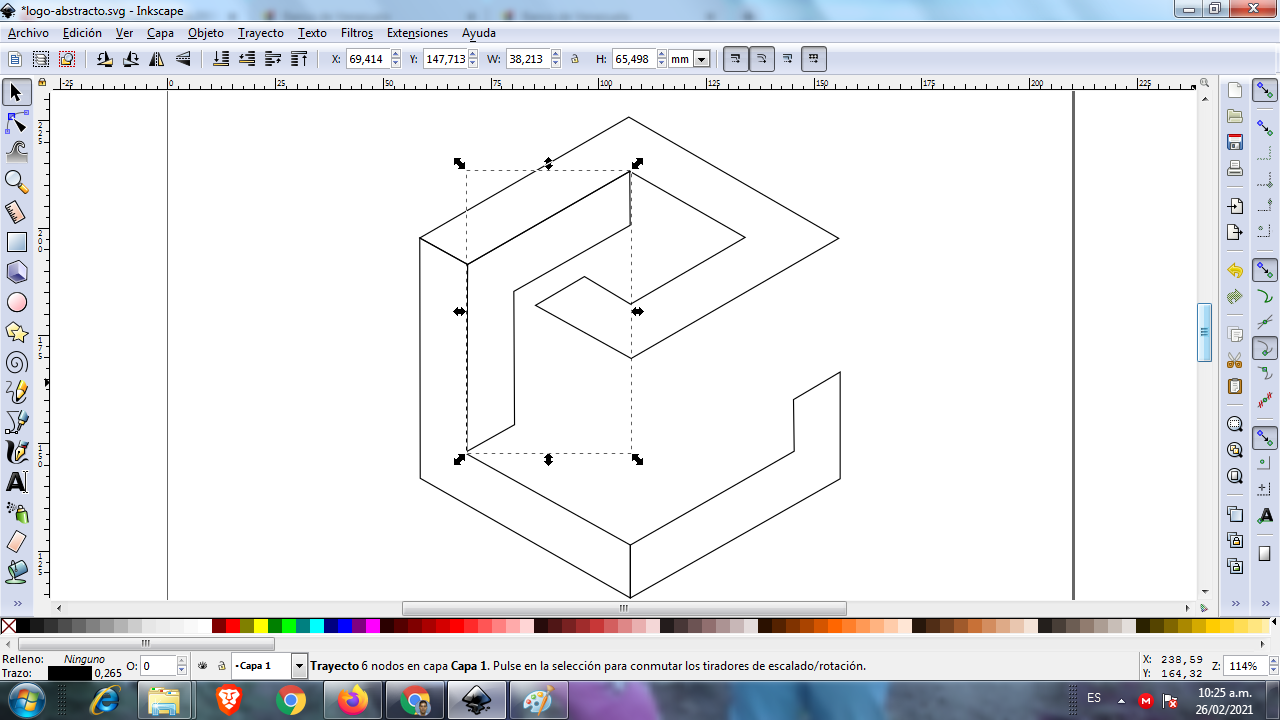The height and width of the screenshot is (720, 1280).
Task: Select the Ellipse circle tool
Action: point(16,302)
